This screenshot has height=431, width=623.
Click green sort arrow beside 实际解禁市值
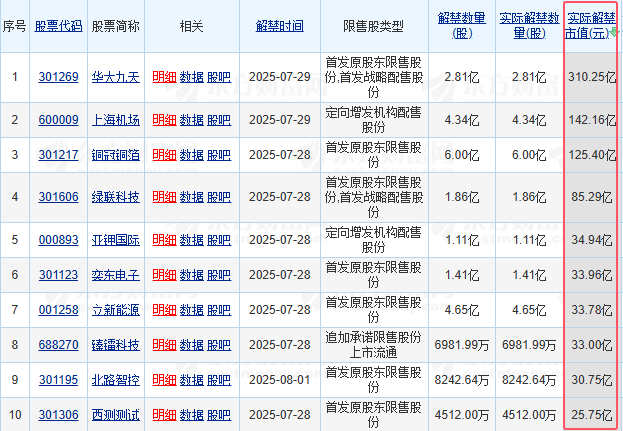[x=614, y=32]
